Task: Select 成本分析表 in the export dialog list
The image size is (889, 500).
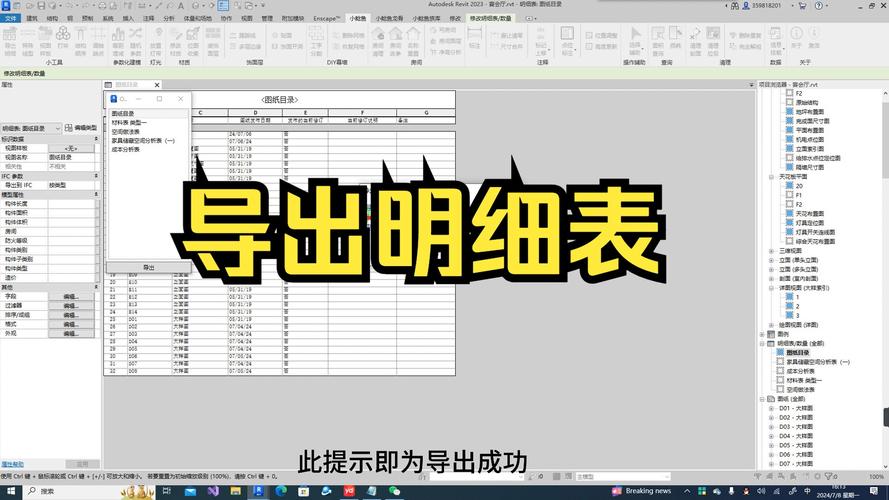Action: (x=125, y=150)
